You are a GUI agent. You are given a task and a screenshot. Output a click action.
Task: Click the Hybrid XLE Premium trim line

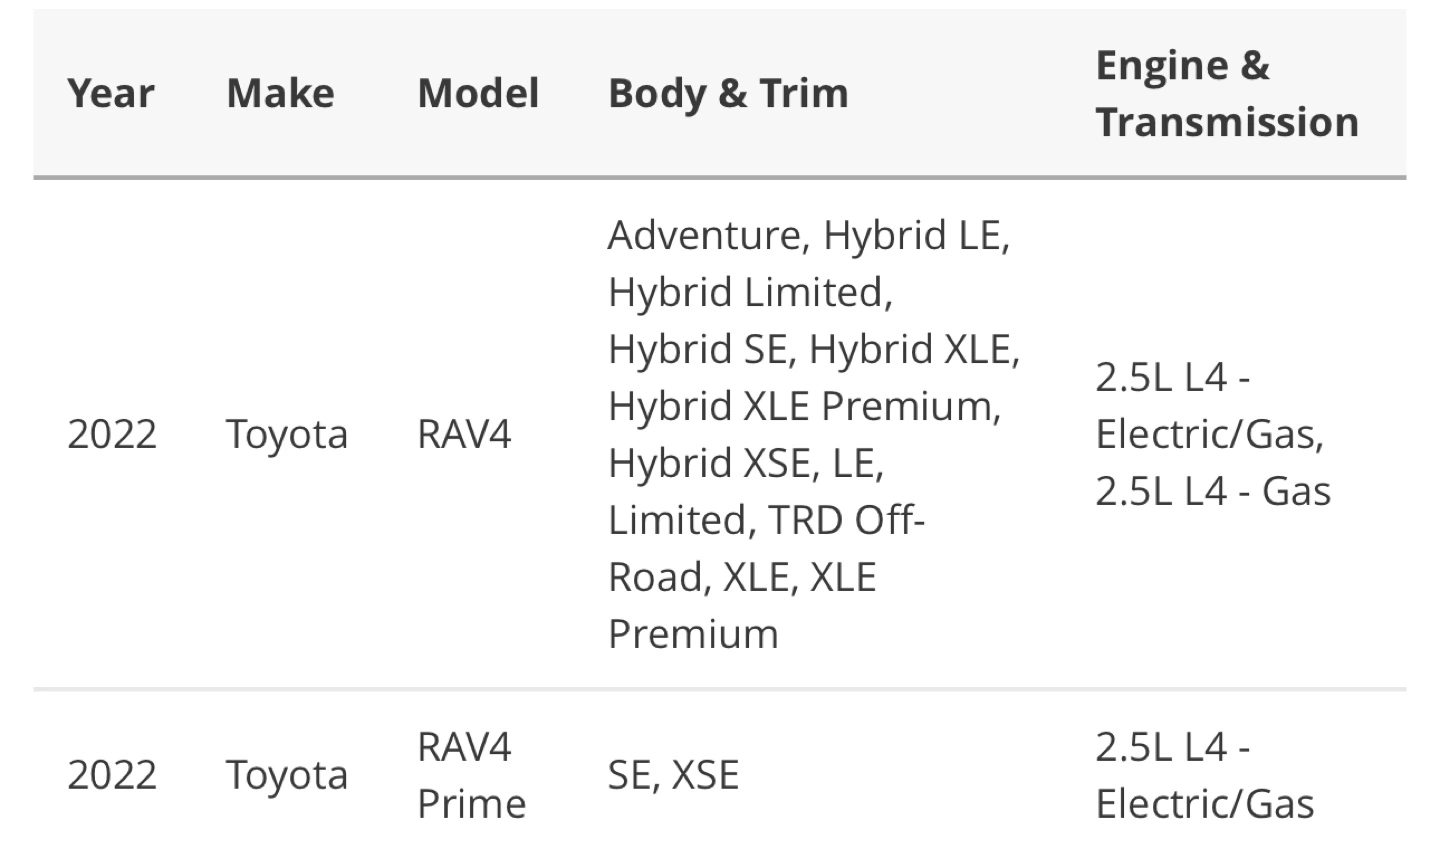pyautogui.click(x=805, y=408)
